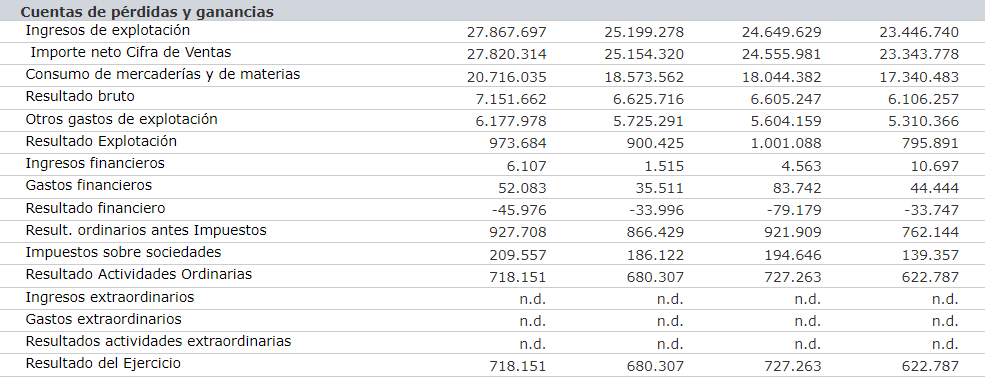The height and width of the screenshot is (378, 985).
Task: Select the 'Importe neto Cifra de Ventas' label
Action: (131, 52)
